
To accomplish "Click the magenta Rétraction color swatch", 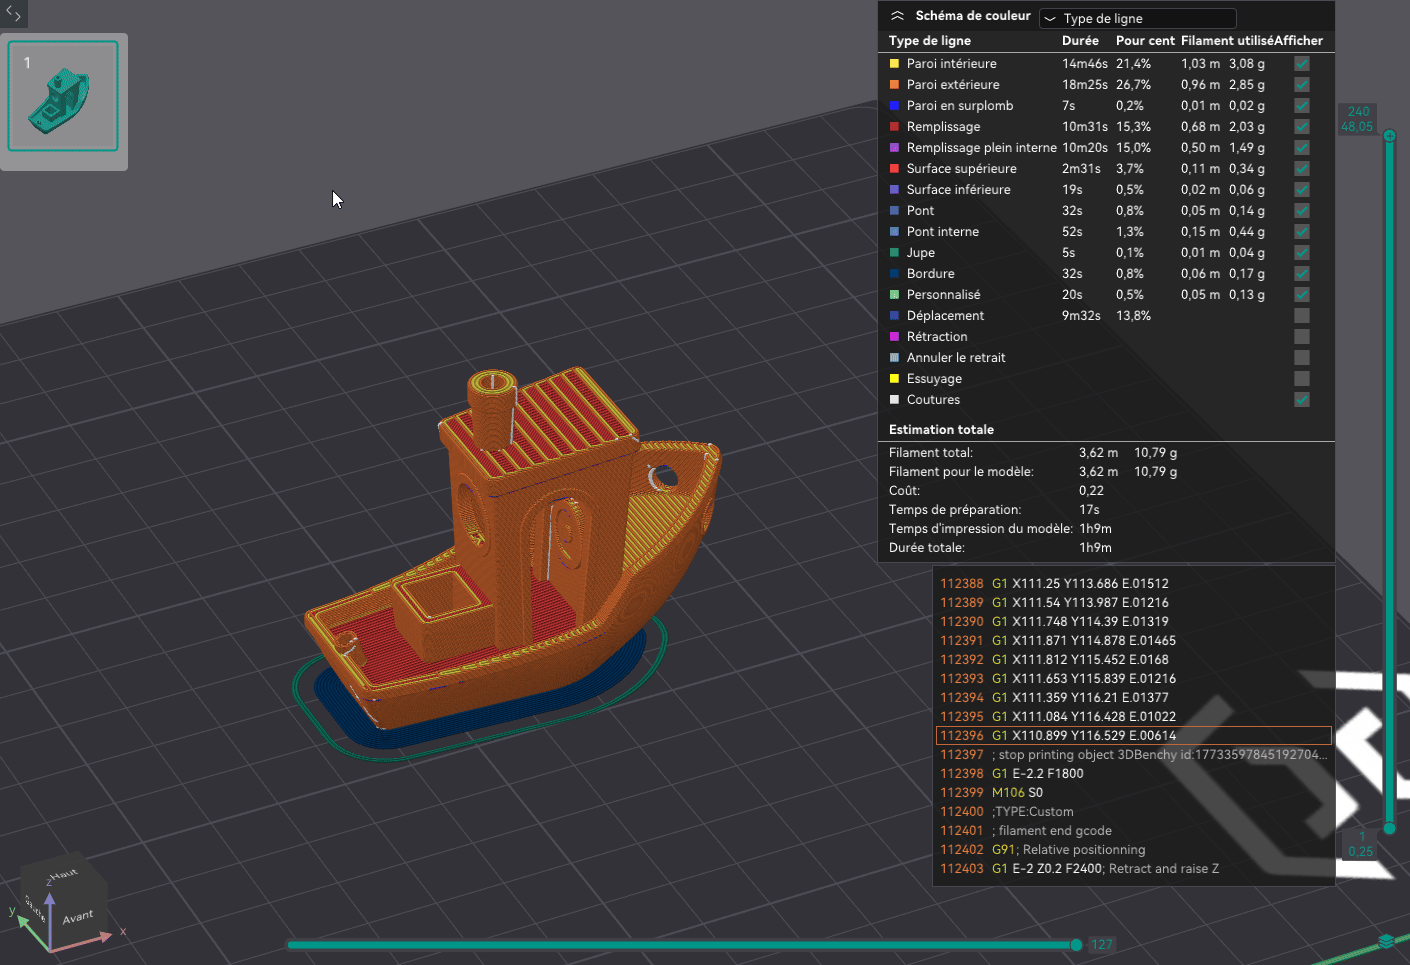I will [x=893, y=336].
